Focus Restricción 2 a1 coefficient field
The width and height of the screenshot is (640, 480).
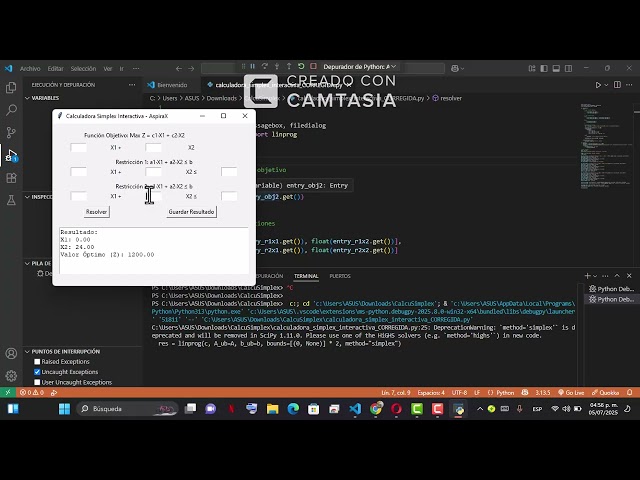point(78,196)
